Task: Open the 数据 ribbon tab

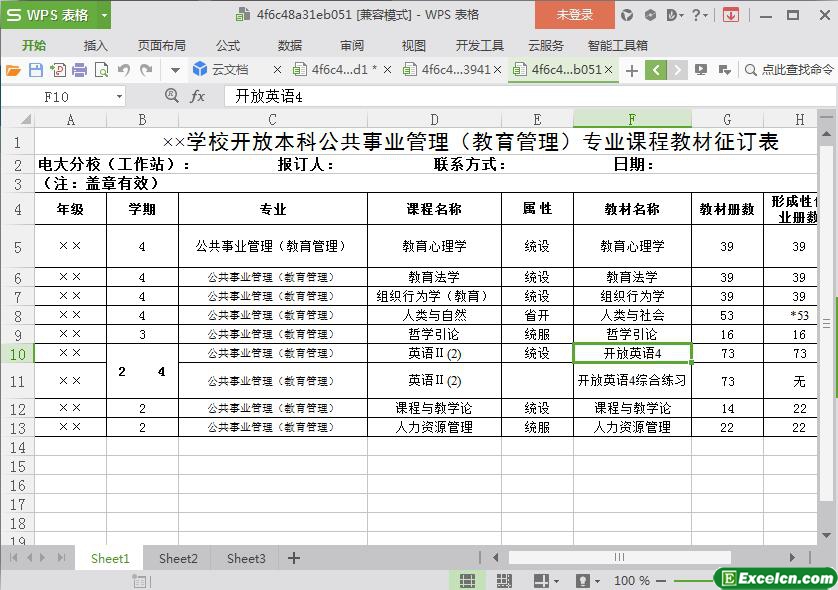Action: [x=290, y=45]
